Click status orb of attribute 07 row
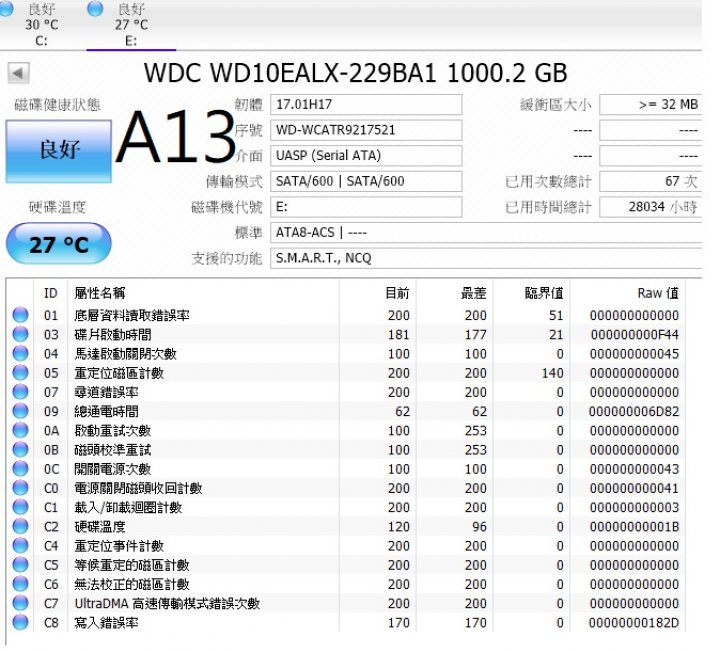720x653 pixels. (20, 392)
